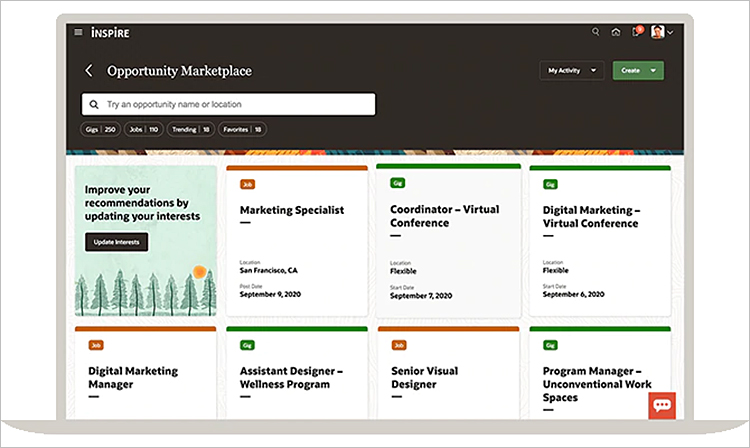Open the Digital Marketing Manager job card
Image resolution: width=750 pixels, height=448 pixels.
click(145, 373)
